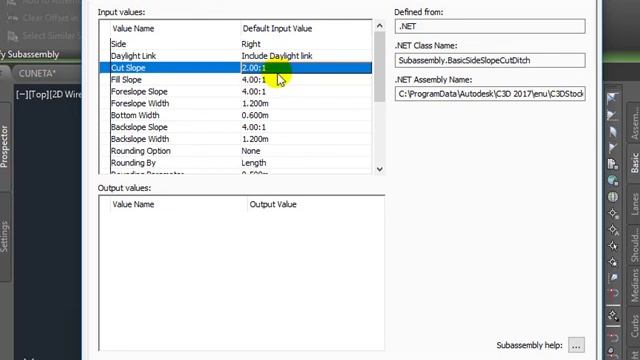The width and height of the screenshot is (640, 360).
Task: Click the output Value Name column header
Action: point(133,204)
